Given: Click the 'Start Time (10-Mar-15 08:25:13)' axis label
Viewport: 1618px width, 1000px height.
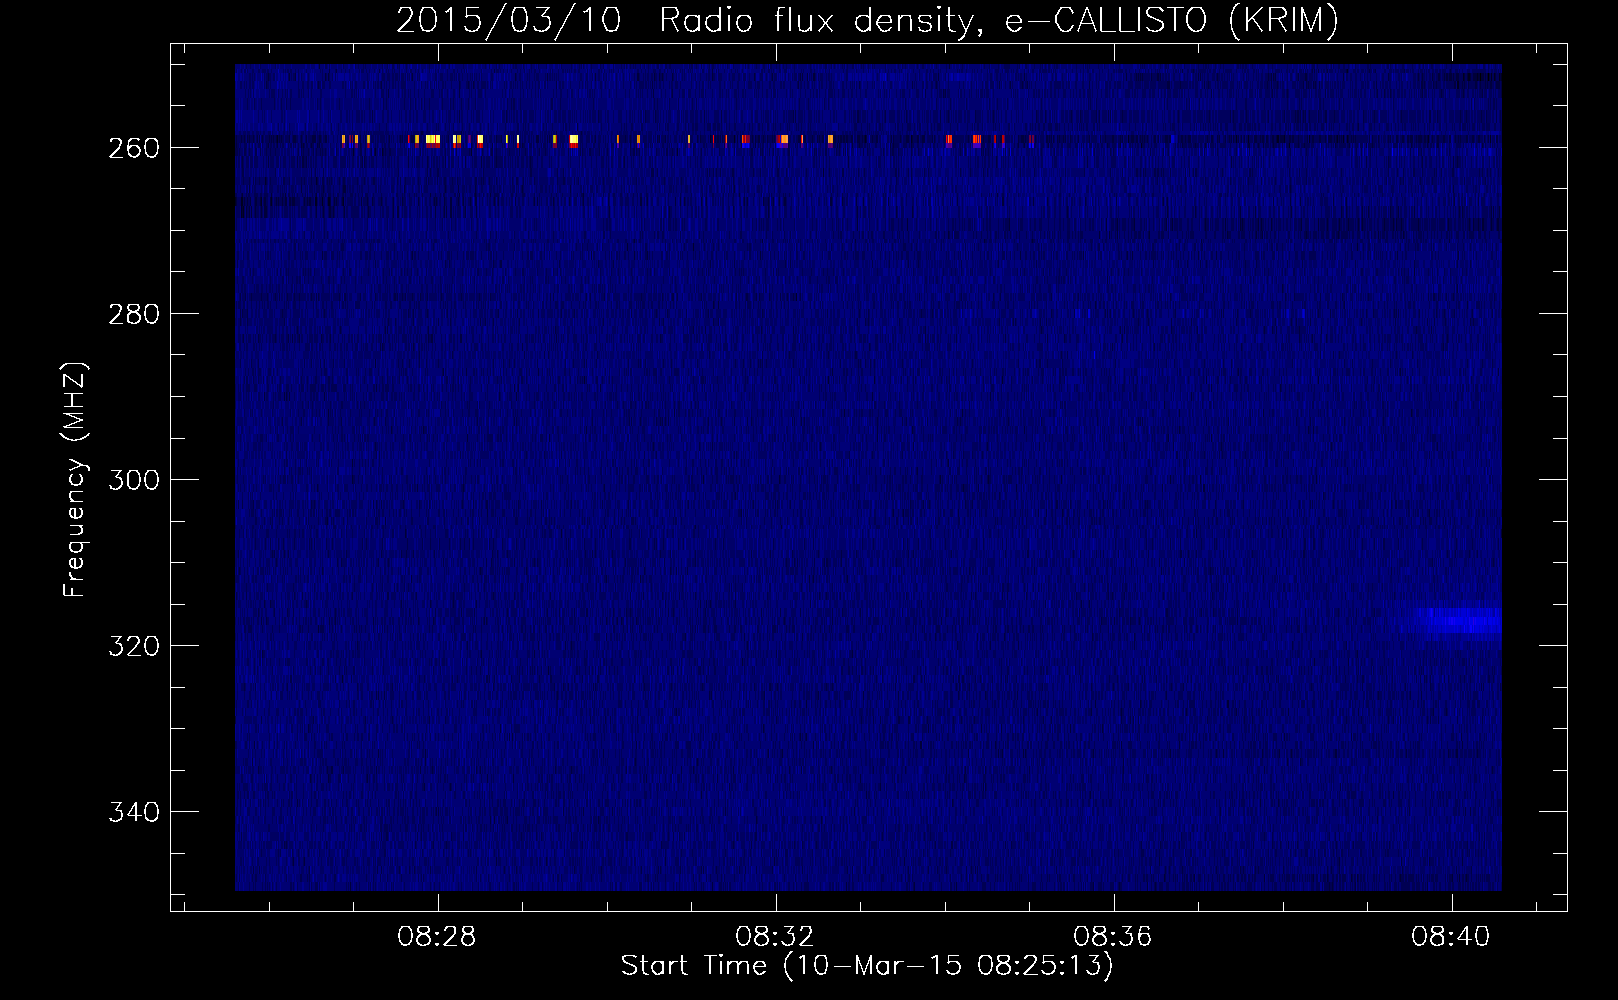Looking at the screenshot, I should pos(867,966).
